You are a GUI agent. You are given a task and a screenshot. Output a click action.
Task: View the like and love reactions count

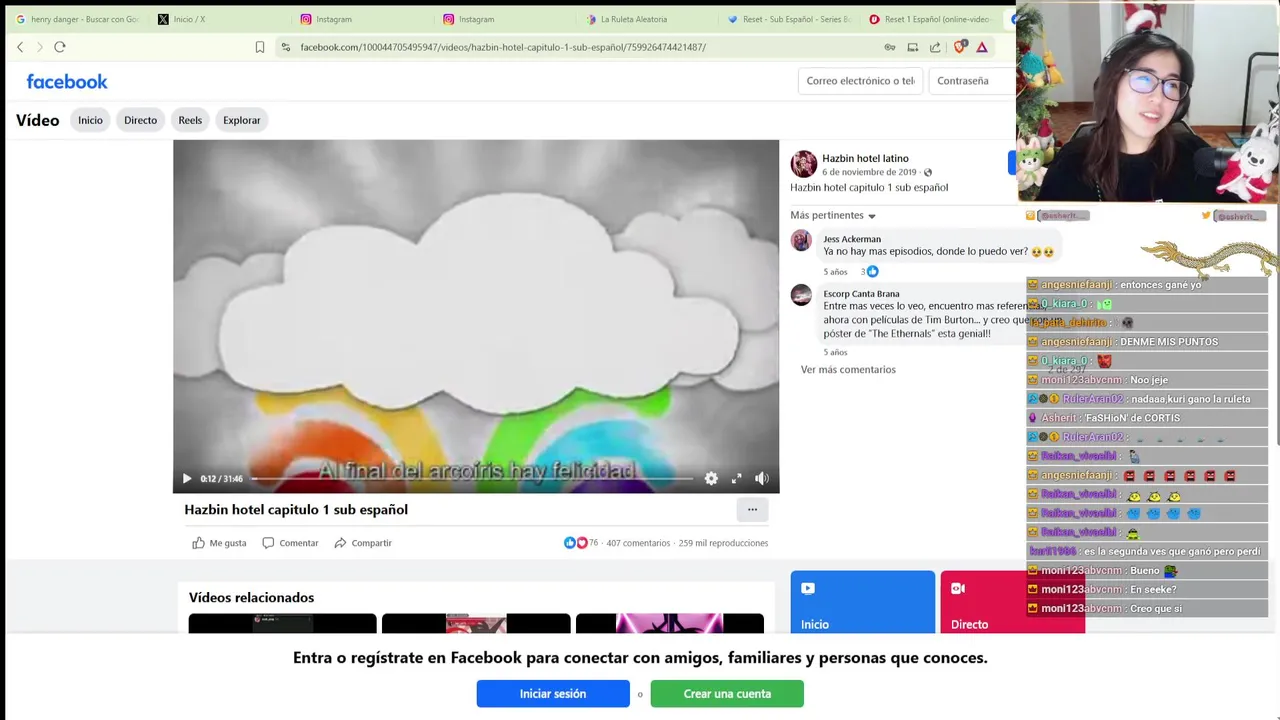point(581,543)
